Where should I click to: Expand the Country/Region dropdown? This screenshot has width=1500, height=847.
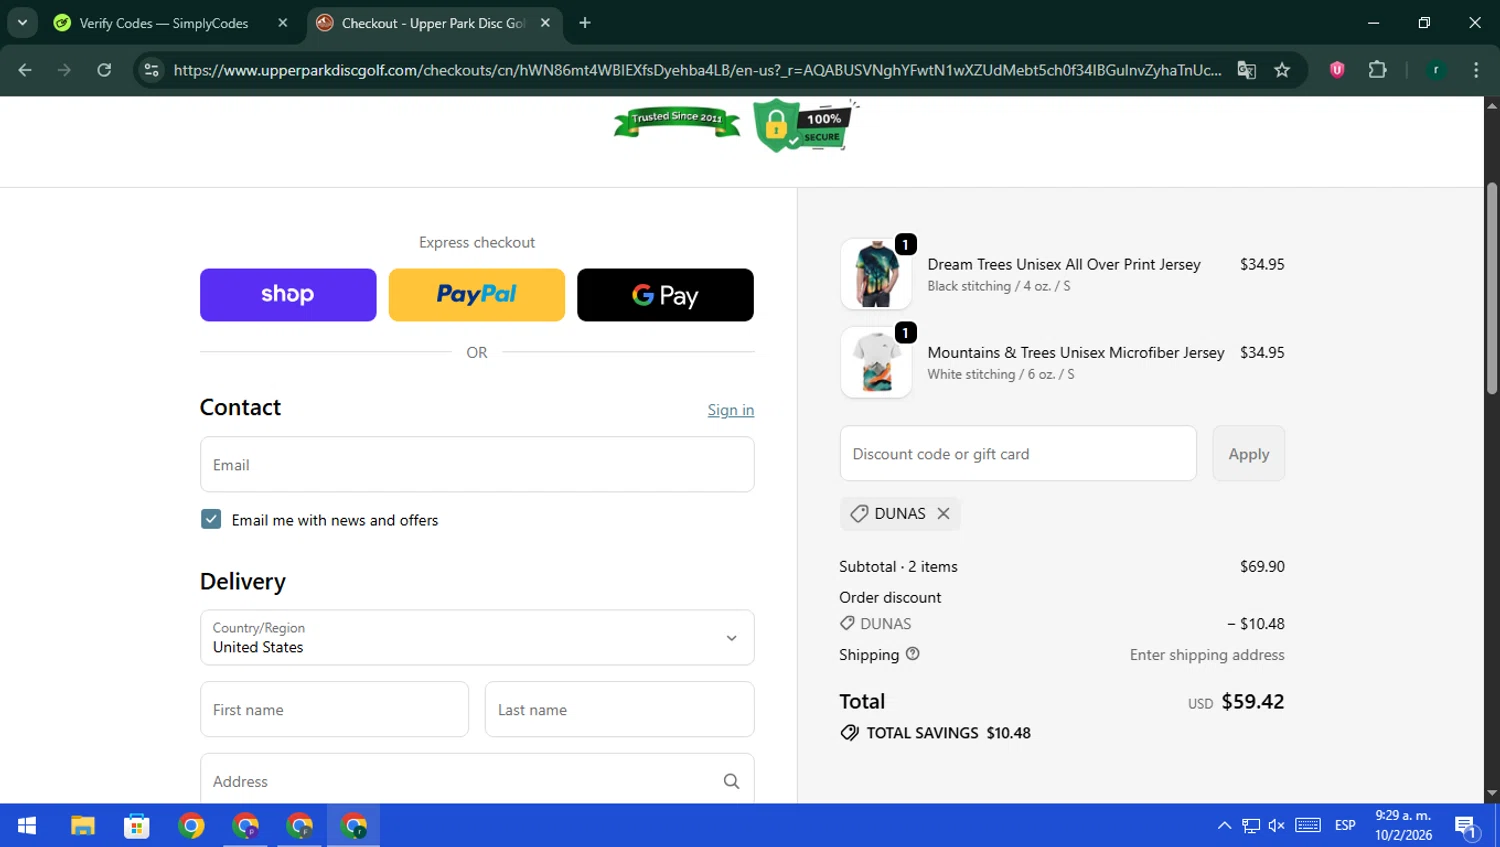tap(477, 637)
